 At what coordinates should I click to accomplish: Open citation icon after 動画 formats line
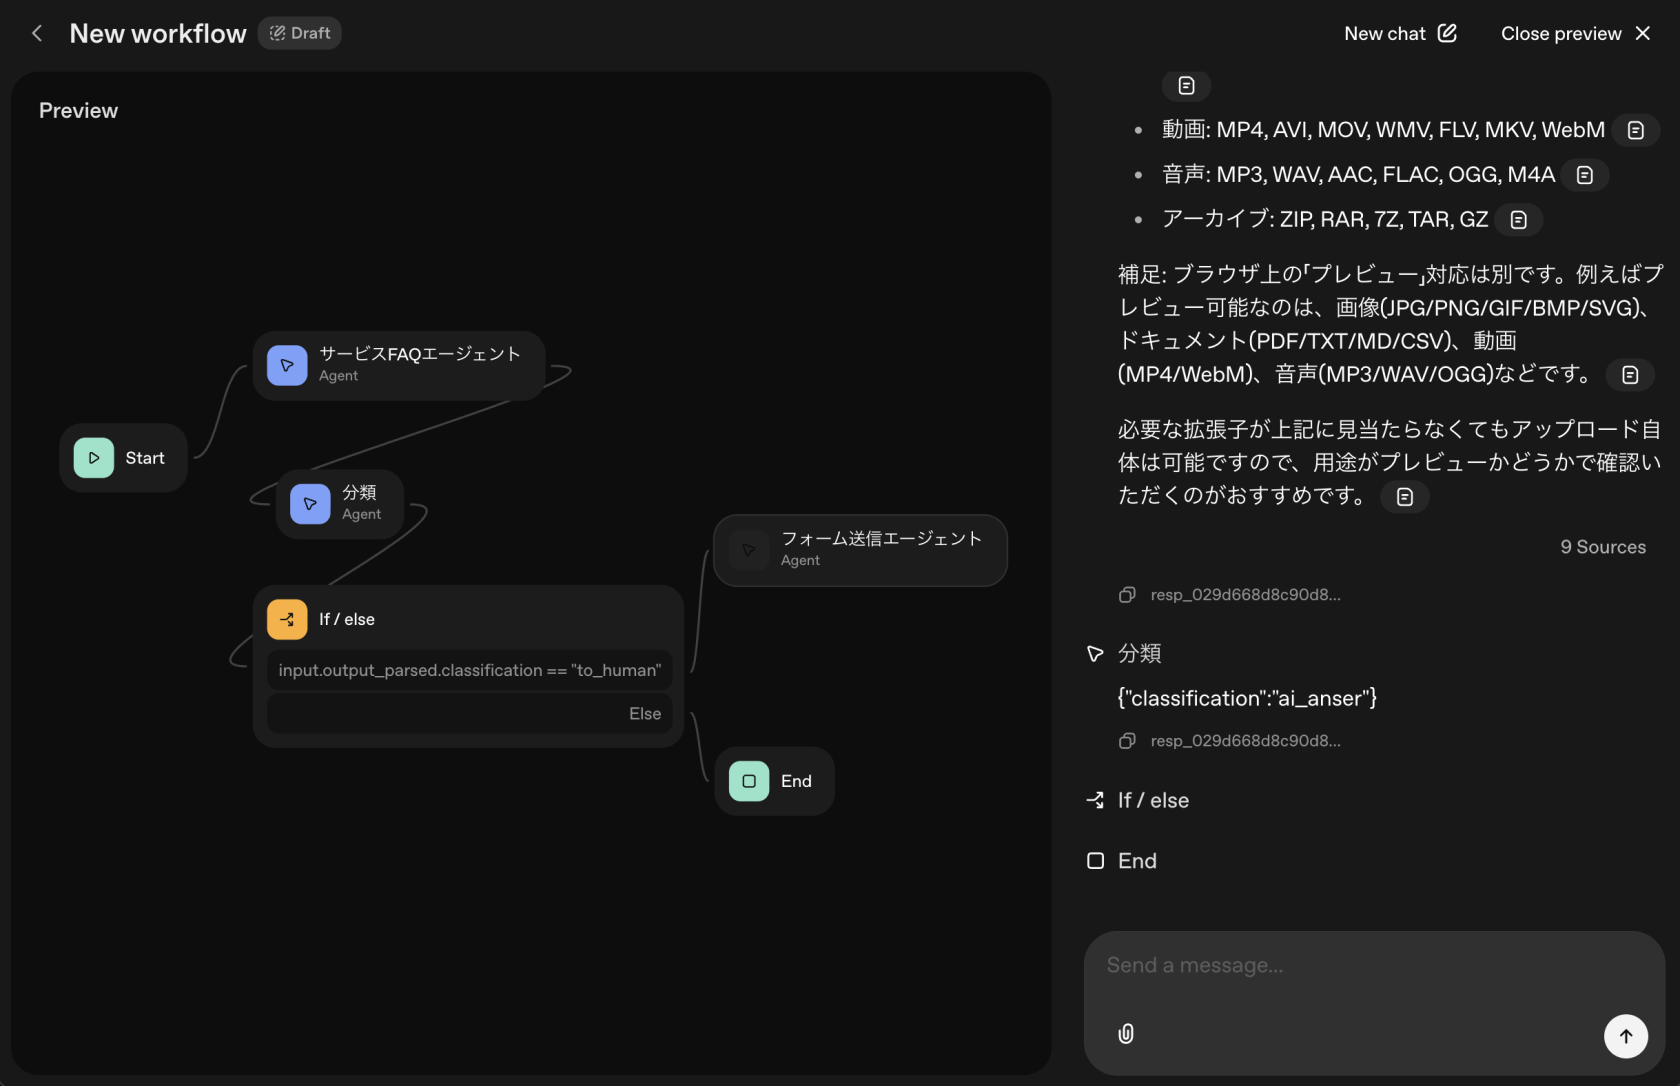[x=1636, y=130]
